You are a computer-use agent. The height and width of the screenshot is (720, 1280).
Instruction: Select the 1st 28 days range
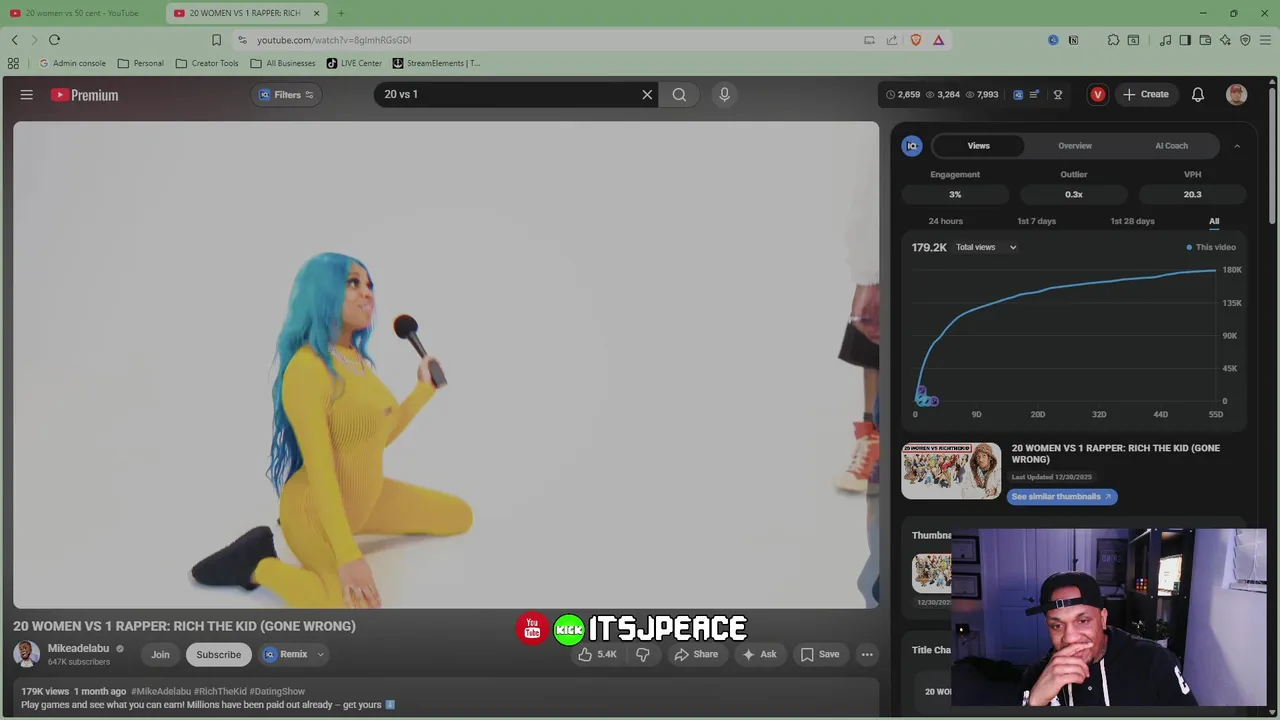tap(1132, 221)
